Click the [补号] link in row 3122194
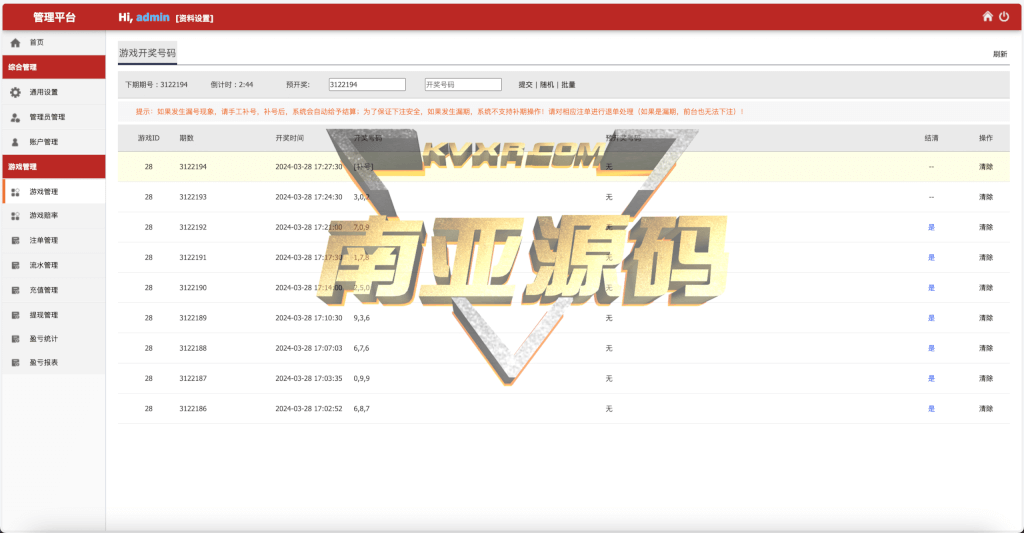 click(x=363, y=167)
